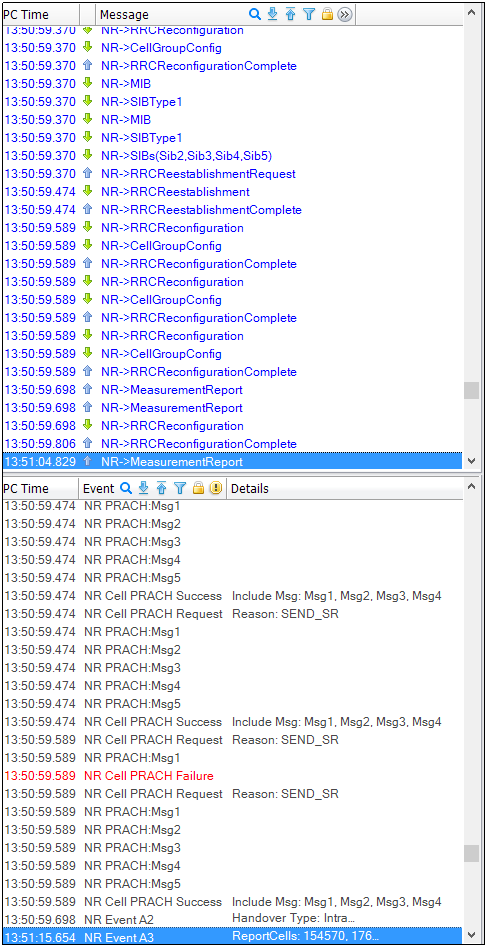Sort by Message column header
Screen dimensions: 487x950
tap(124, 15)
